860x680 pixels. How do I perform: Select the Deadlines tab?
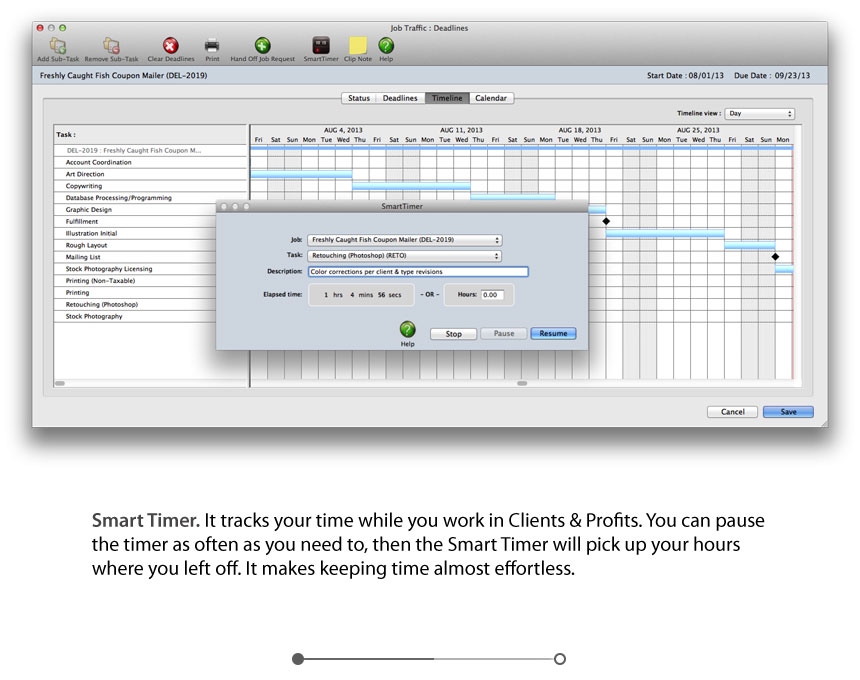[x=400, y=98]
